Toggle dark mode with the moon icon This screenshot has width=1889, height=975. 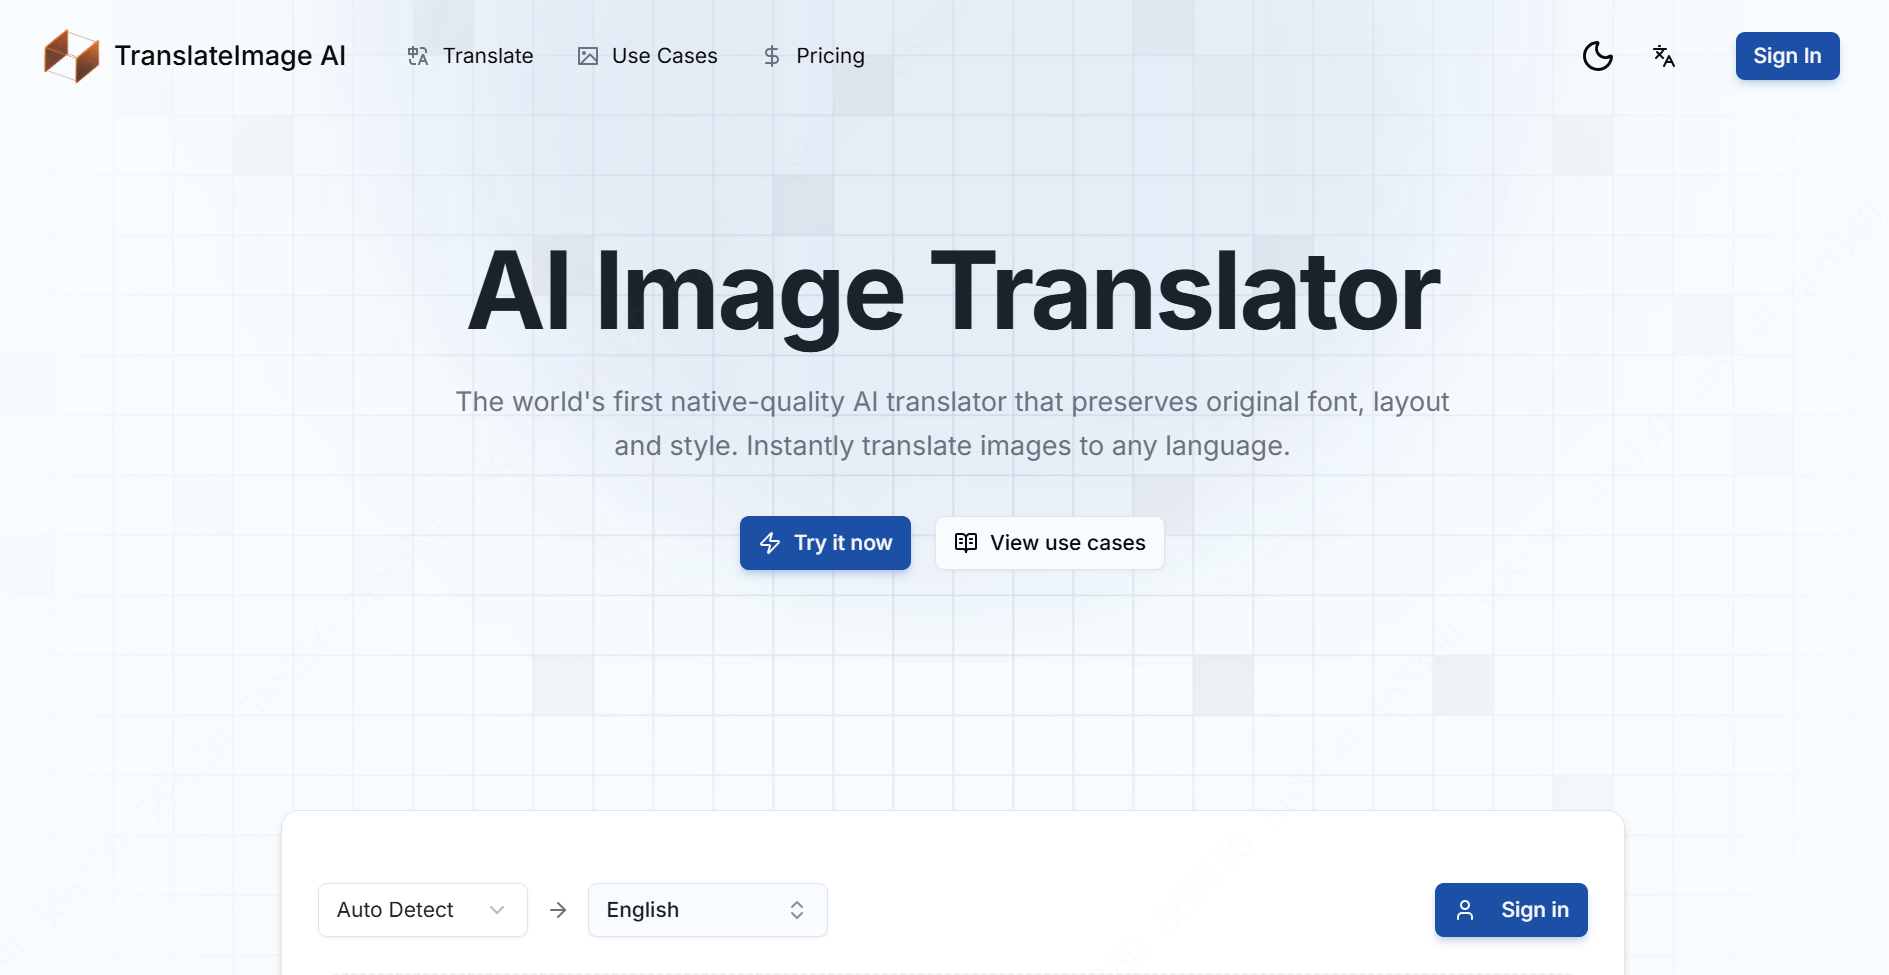click(x=1597, y=56)
